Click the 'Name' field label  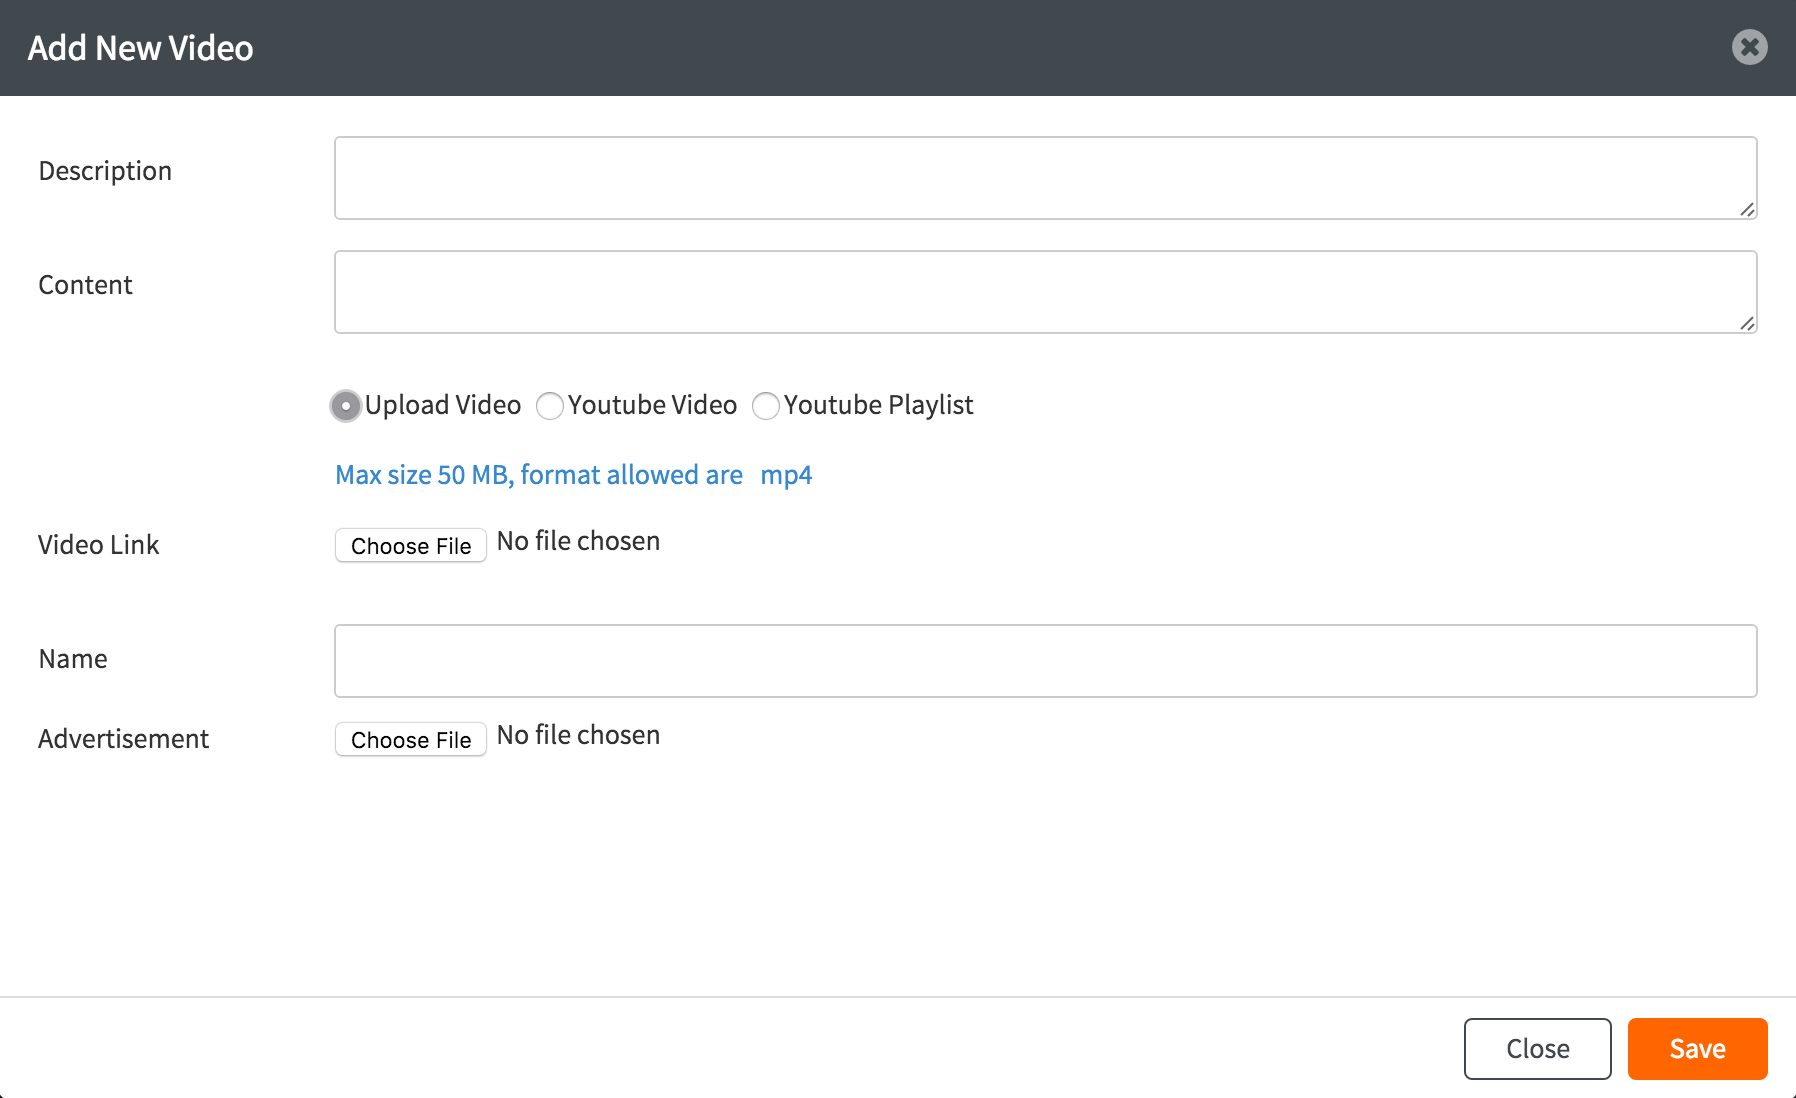[x=73, y=659]
